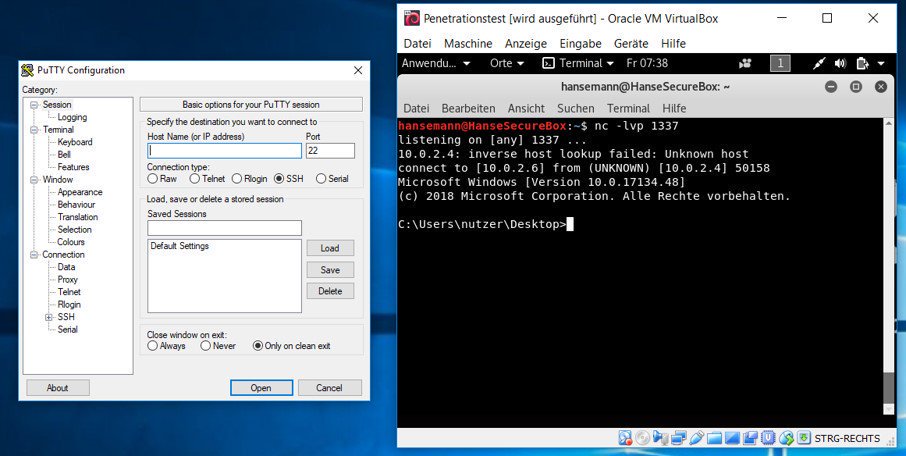The width and height of the screenshot is (906, 456).
Task: Click the Cancel button in PuTTY
Action: tap(329, 388)
